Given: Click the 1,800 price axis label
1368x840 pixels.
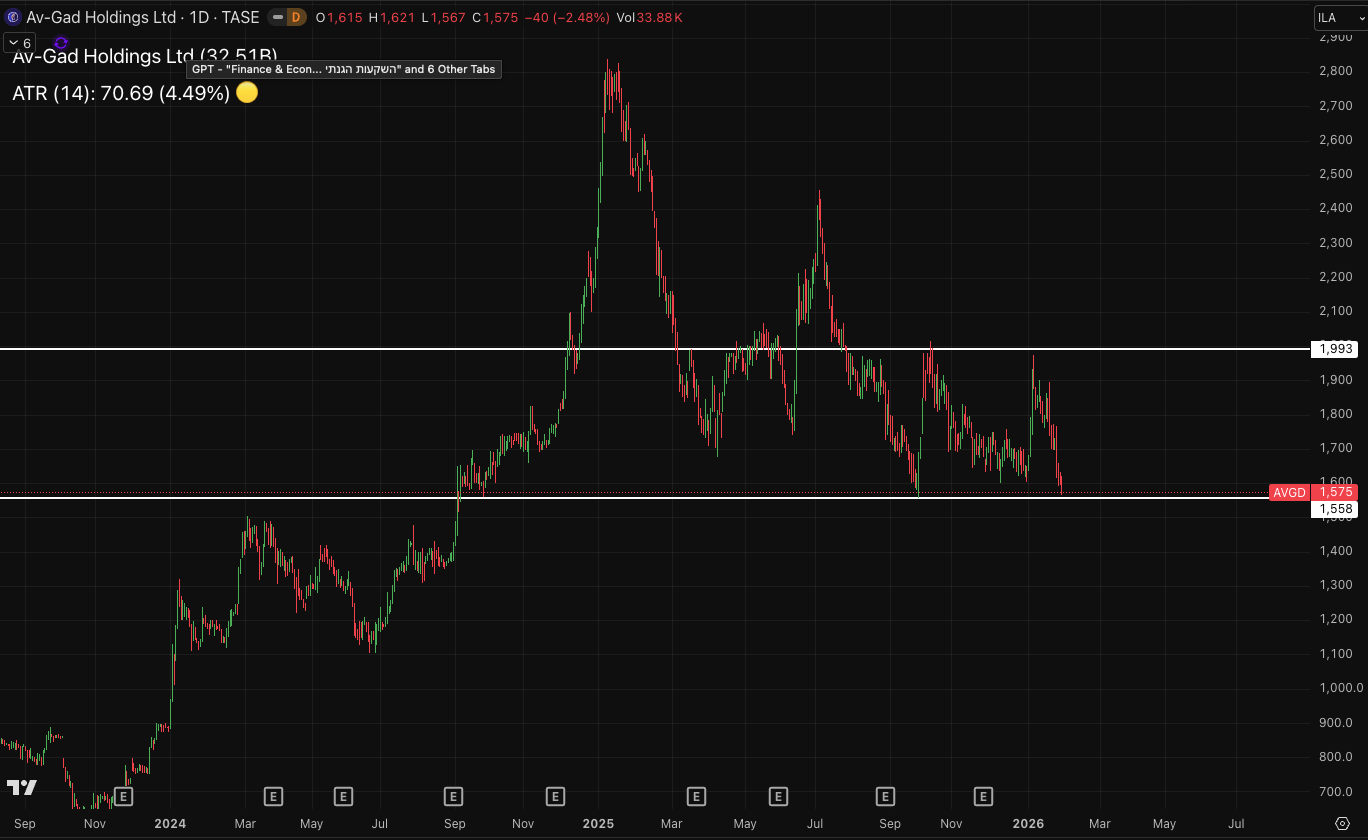Looking at the screenshot, I should point(1337,414).
